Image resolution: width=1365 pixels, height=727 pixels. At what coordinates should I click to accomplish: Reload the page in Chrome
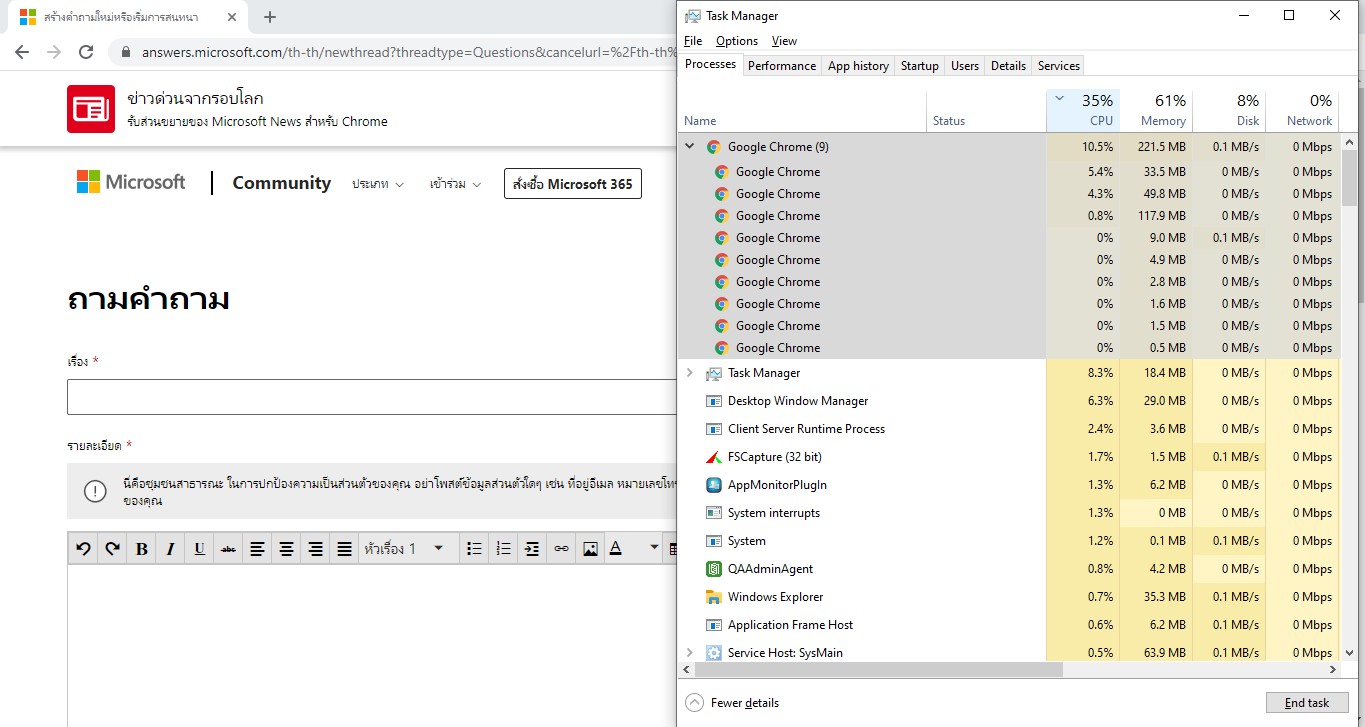86,52
